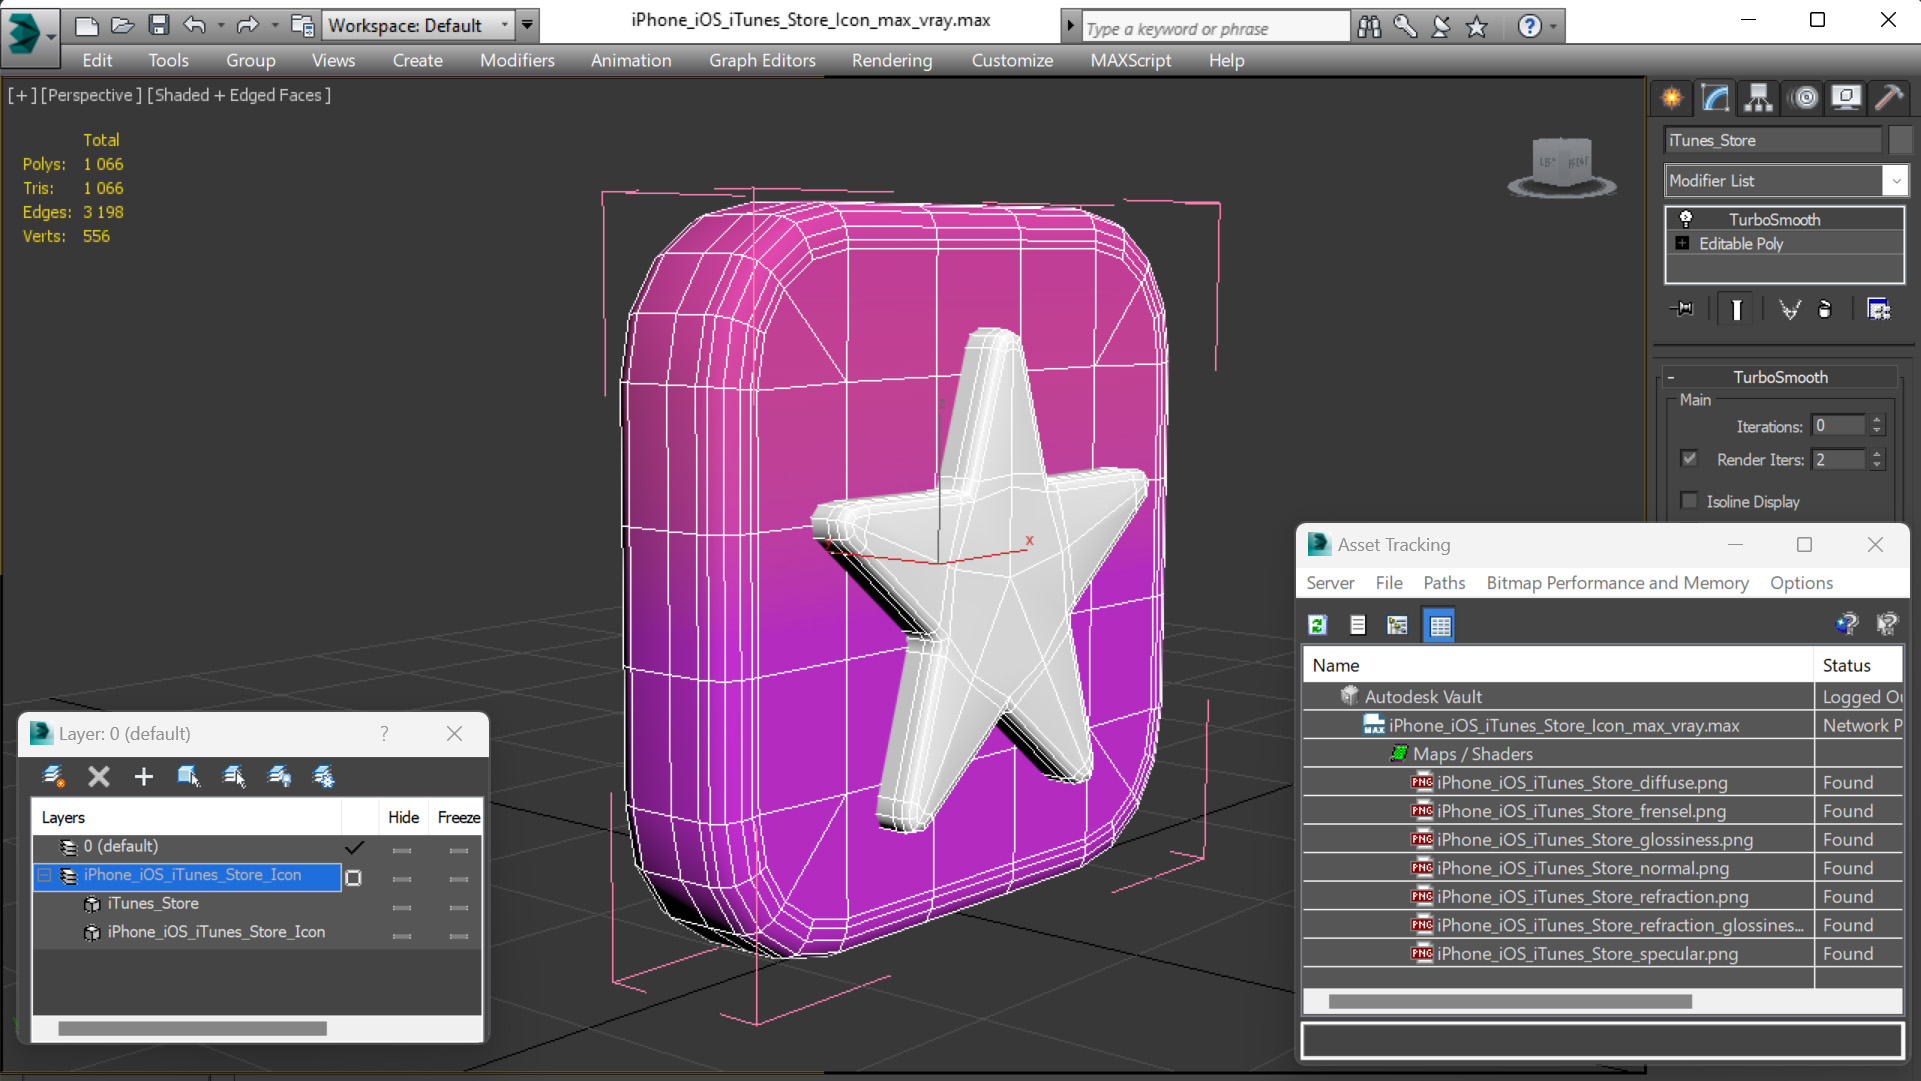Click Add selected objects to layer plus icon

[x=143, y=776]
